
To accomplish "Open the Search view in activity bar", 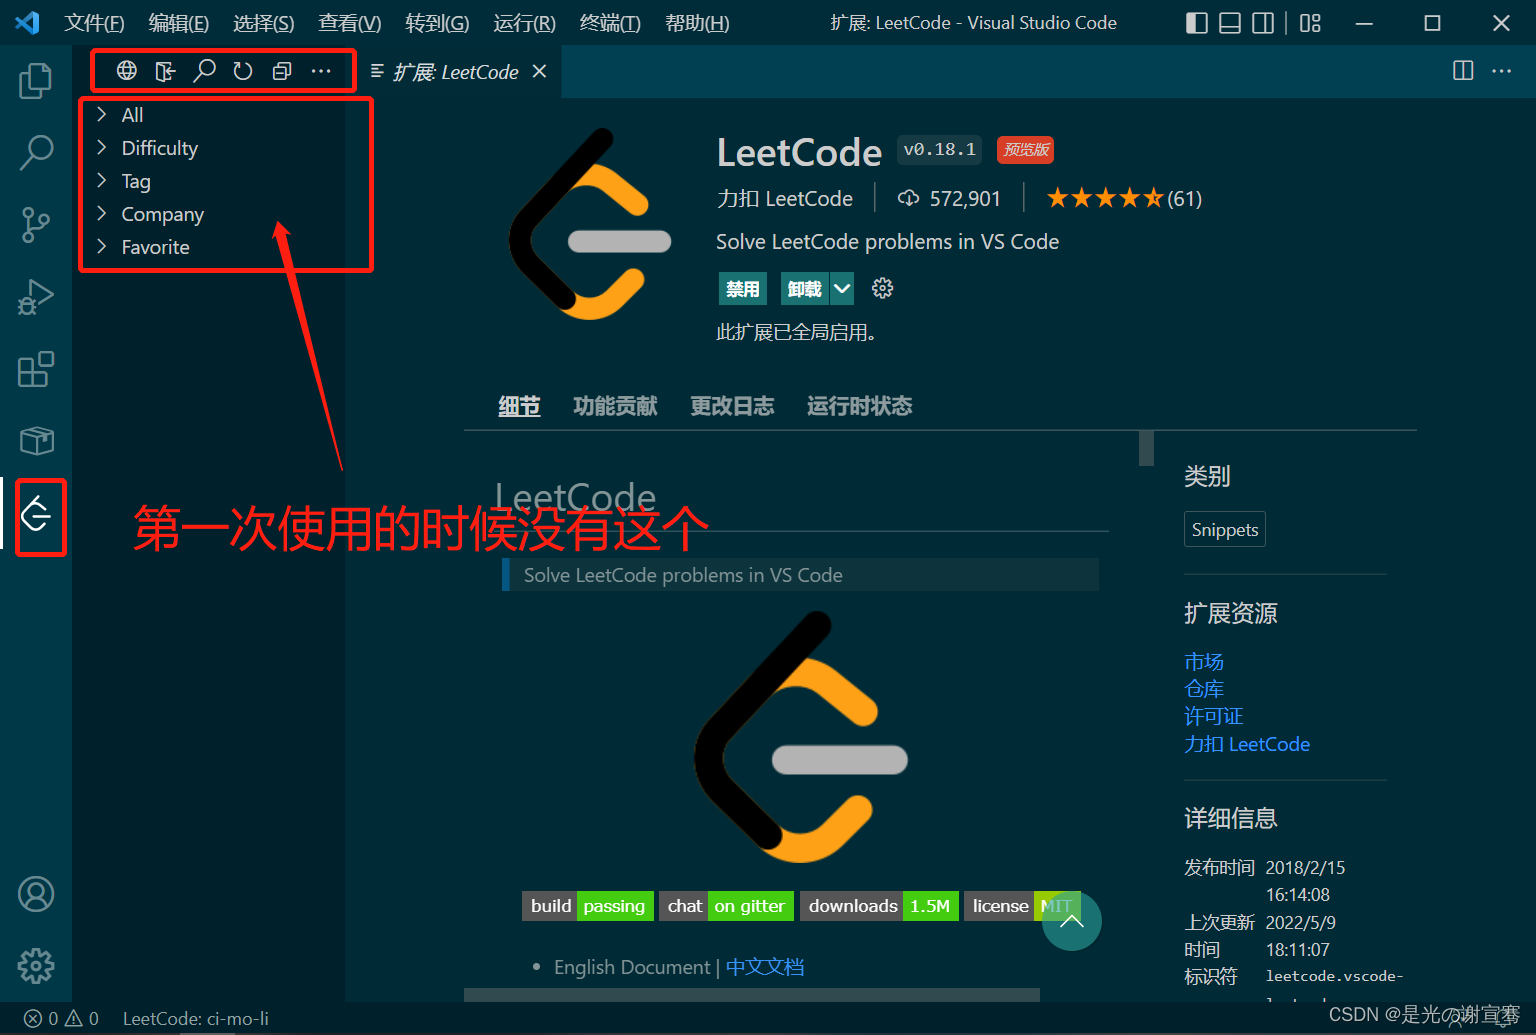I will pyautogui.click(x=36, y=153).
